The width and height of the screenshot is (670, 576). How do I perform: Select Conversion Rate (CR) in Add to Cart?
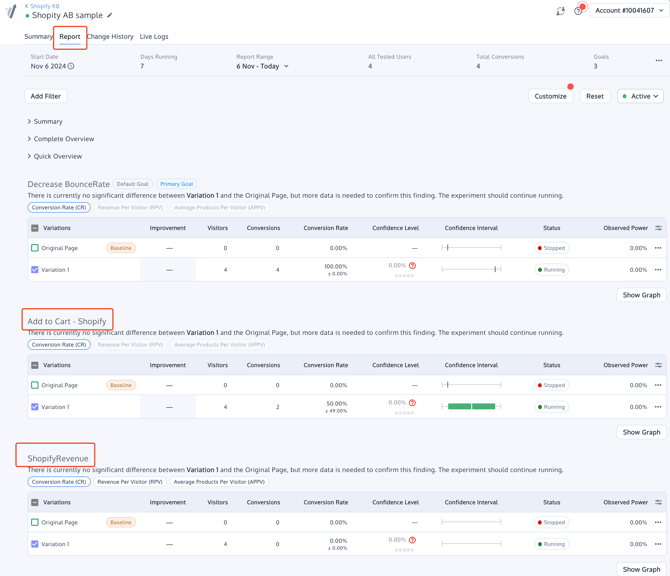pos(59,345)
